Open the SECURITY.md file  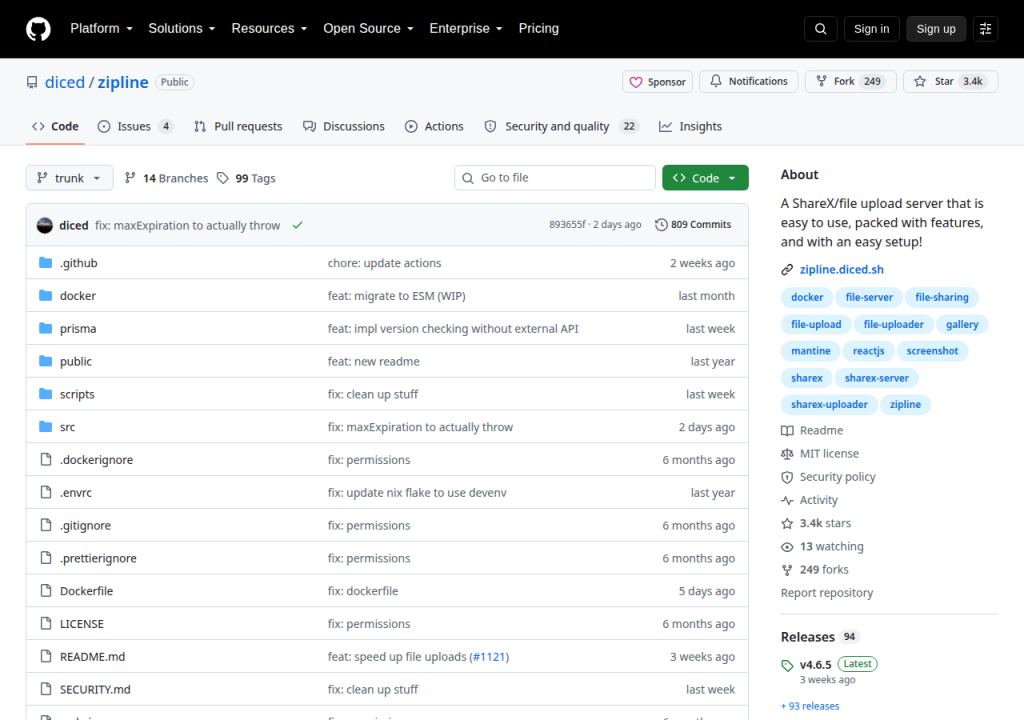[x=95, y=689]
